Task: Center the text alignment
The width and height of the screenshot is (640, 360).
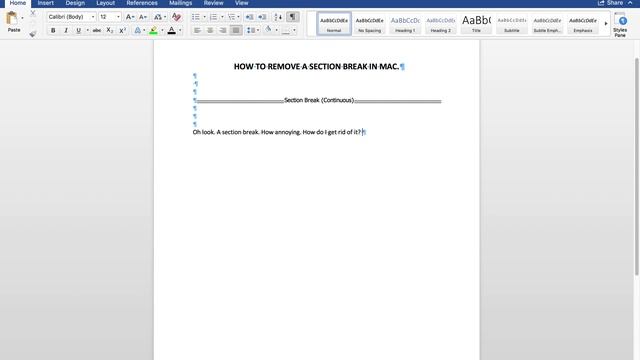Action: click(x=210, y=30)
